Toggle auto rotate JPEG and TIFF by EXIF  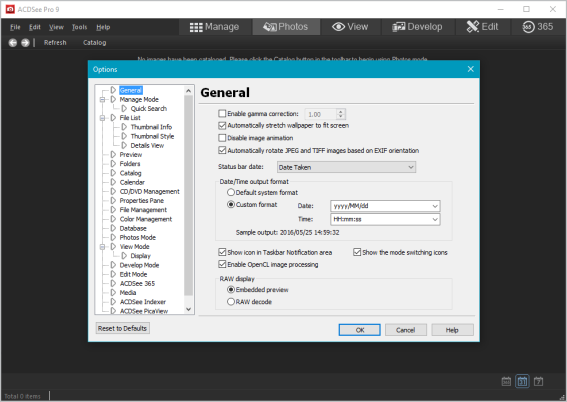coord(222,150)
